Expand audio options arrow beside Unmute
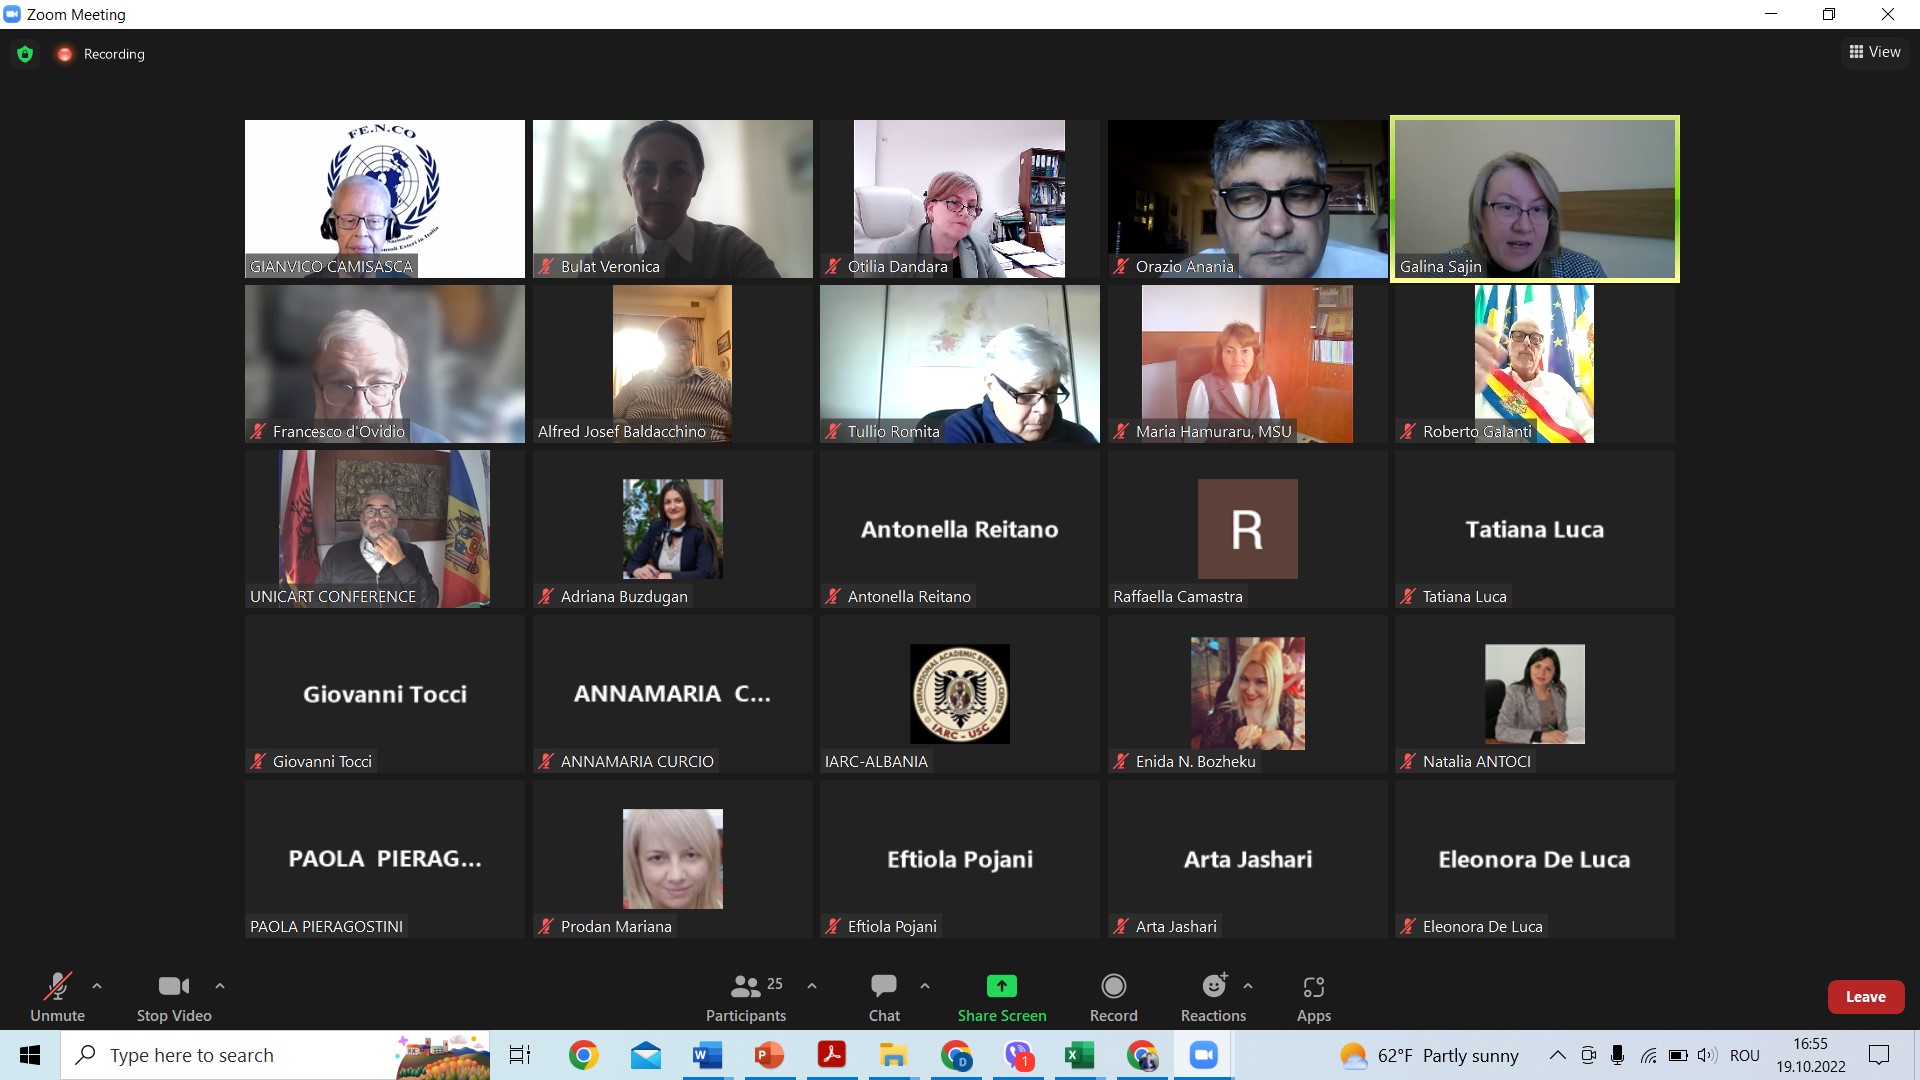 coord(97,986)
